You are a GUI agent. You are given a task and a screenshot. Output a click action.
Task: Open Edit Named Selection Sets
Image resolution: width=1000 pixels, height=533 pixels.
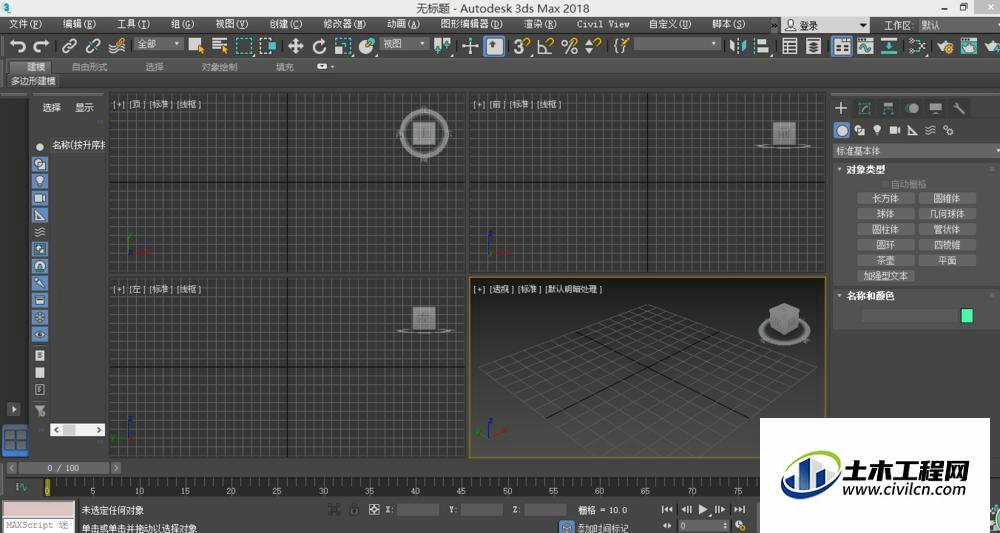621,46
